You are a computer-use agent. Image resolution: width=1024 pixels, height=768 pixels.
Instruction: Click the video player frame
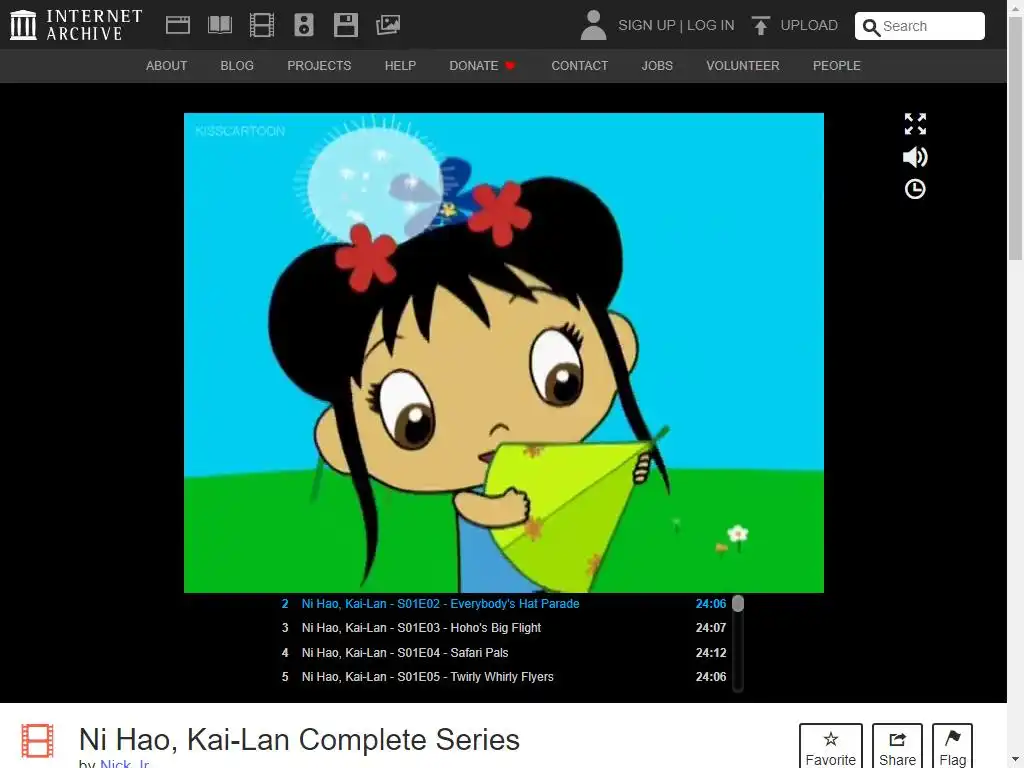(x=504, y=353)
